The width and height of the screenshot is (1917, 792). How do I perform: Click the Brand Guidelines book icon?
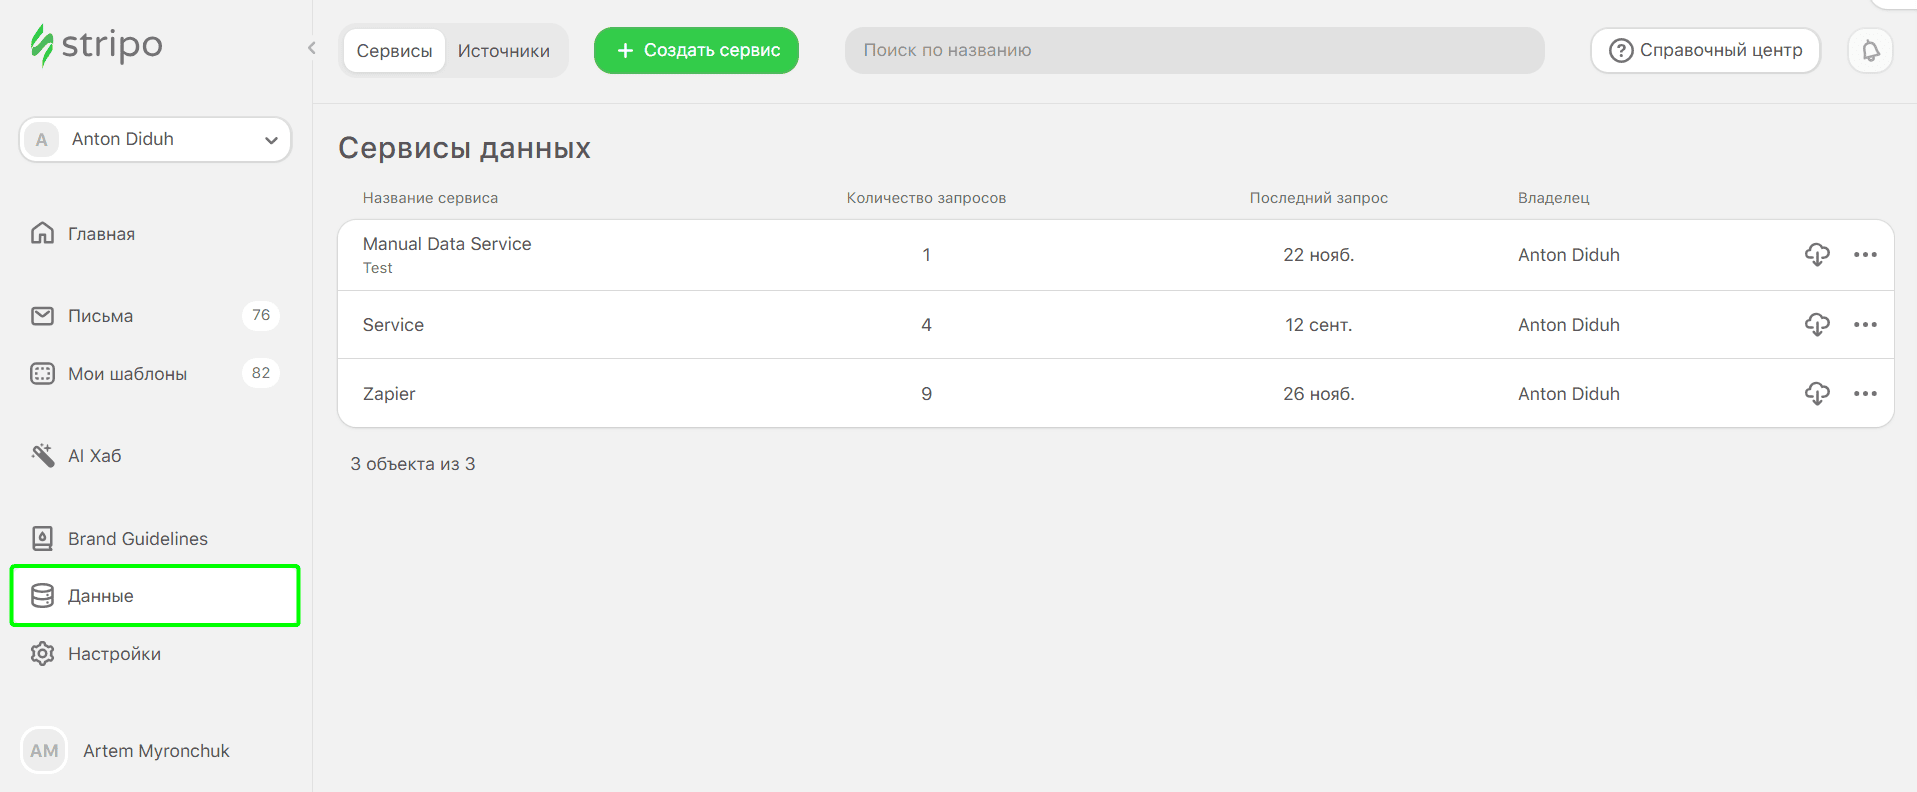(42, 539)
